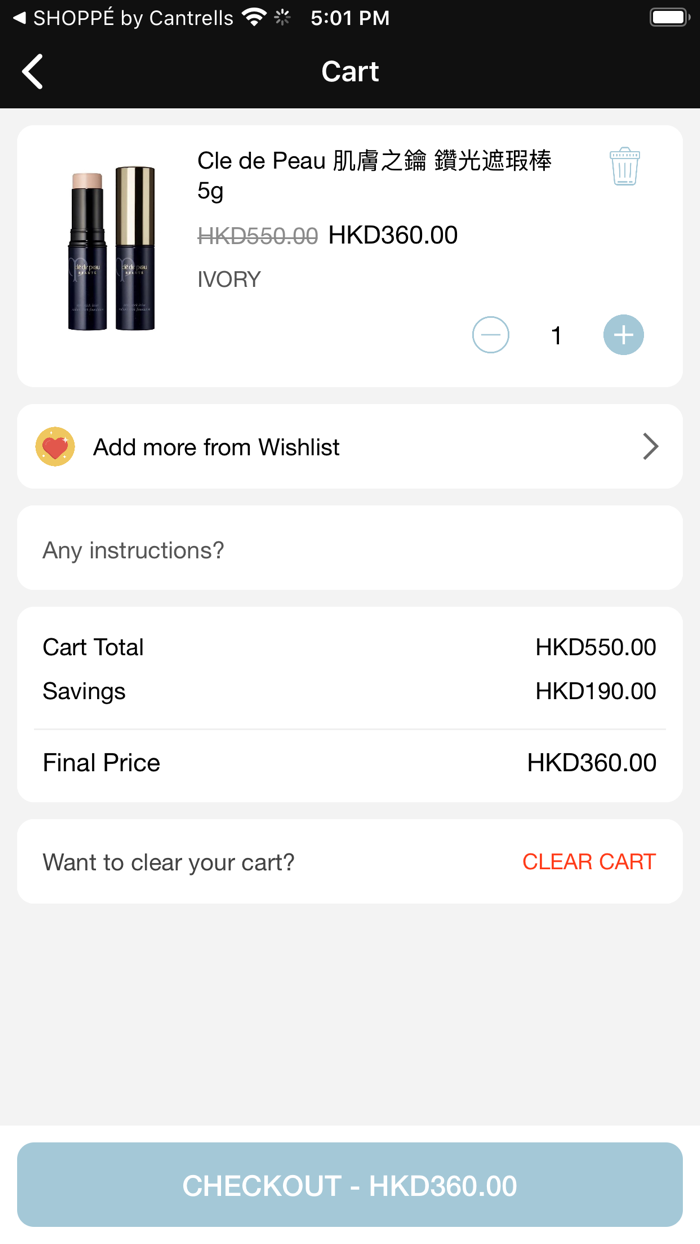Image resolution: width=700 pixels, height=1244 pixels.
Task: Tap the Cart header title
Action: (x=350, y=72)
